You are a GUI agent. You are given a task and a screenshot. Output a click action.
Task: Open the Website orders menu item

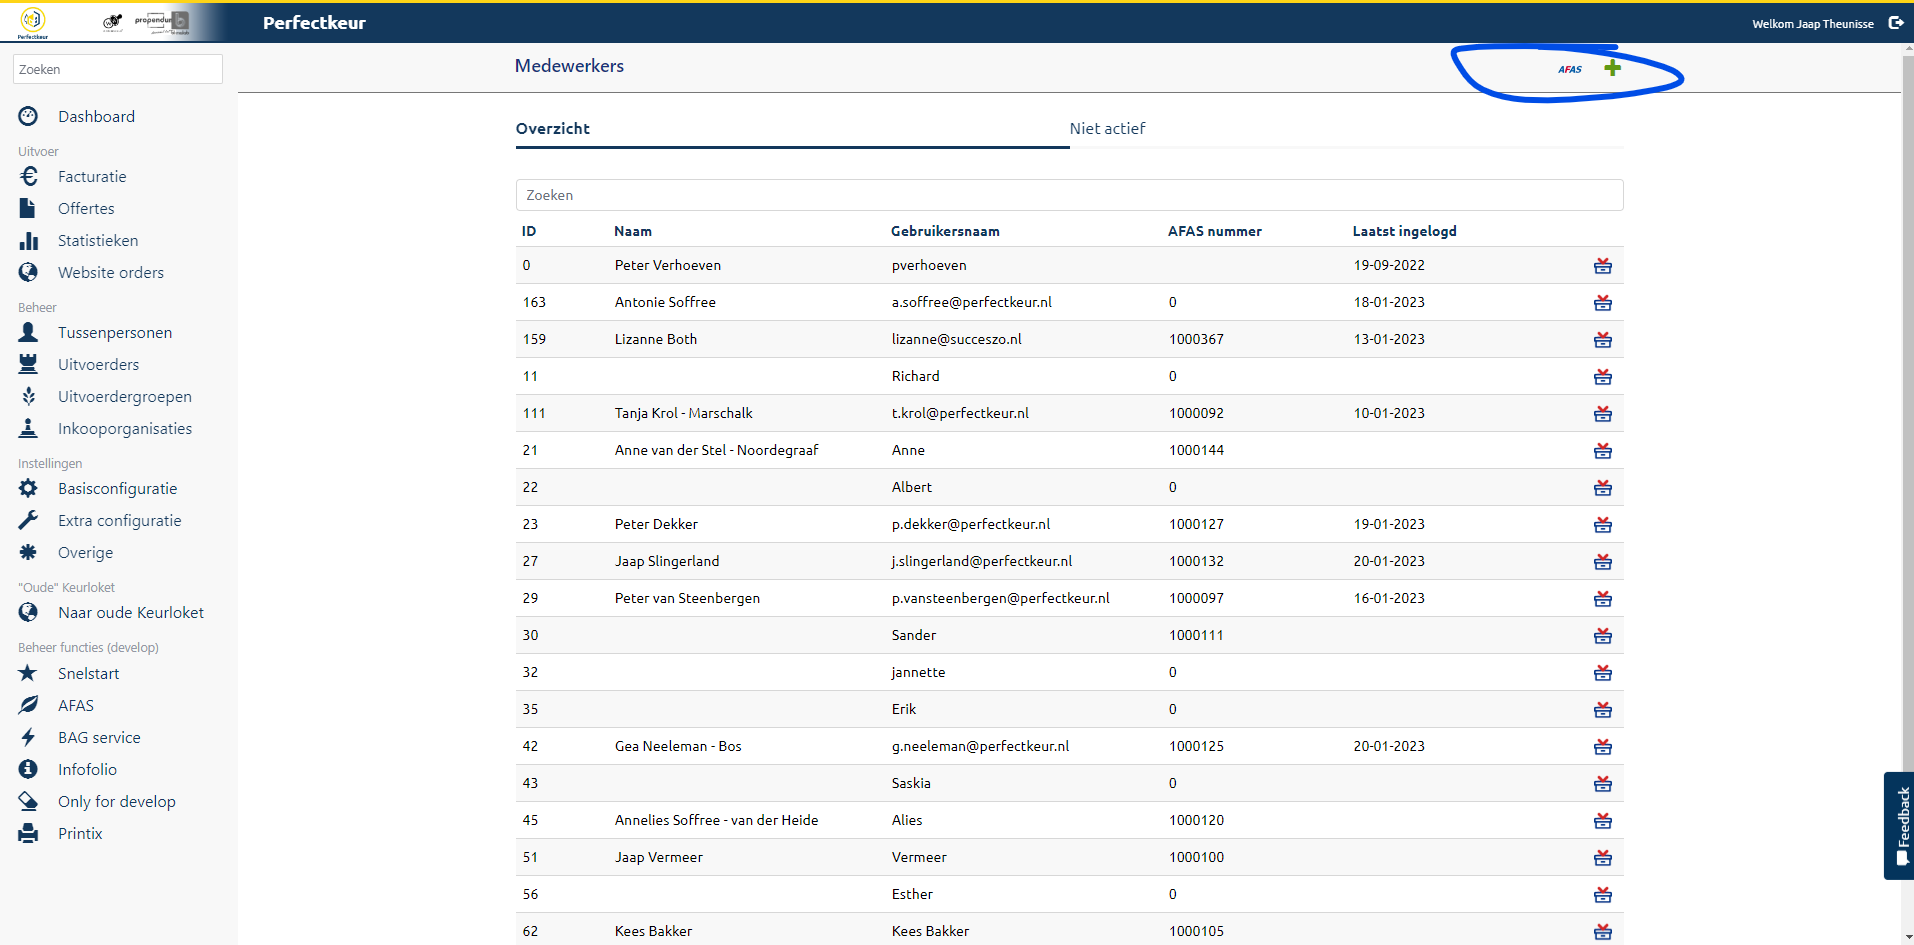click(x=111, y=272)
